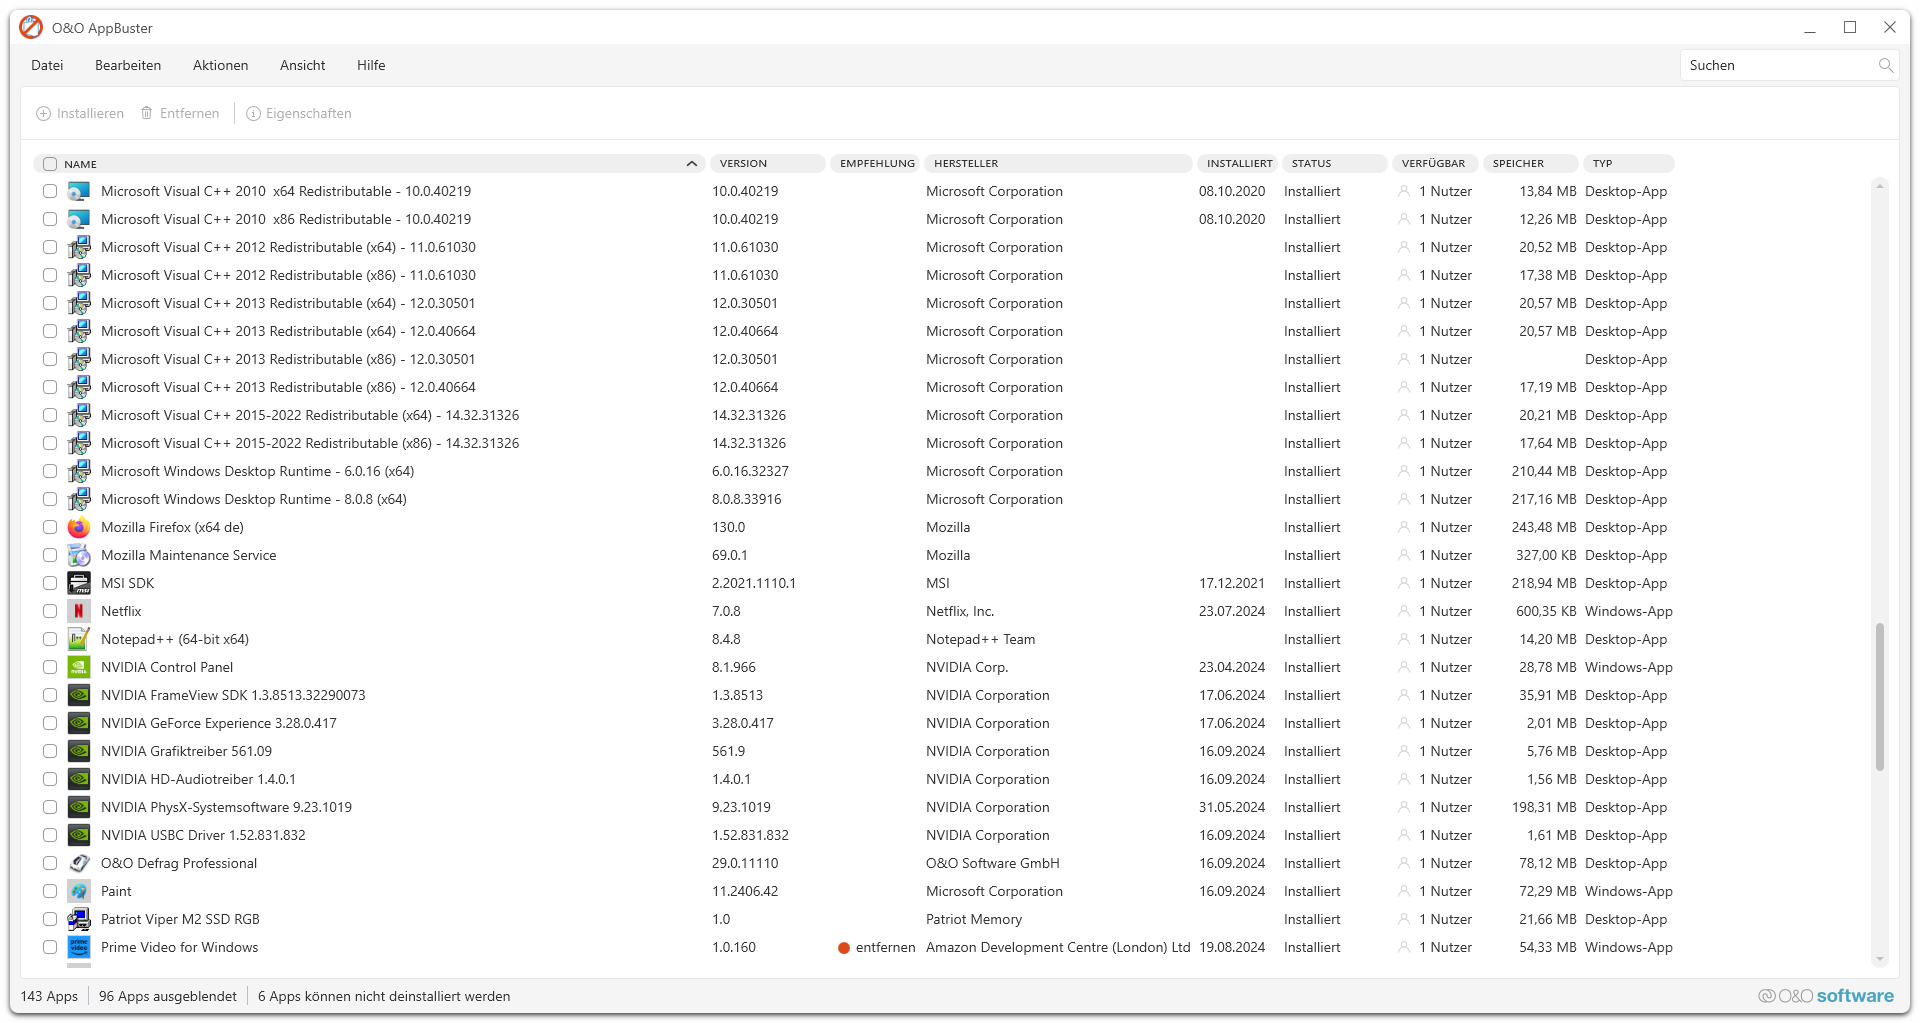This screenshot has width=1920, height=1023.
Task: Open the Ansicht menu
Action: (302, 65)
